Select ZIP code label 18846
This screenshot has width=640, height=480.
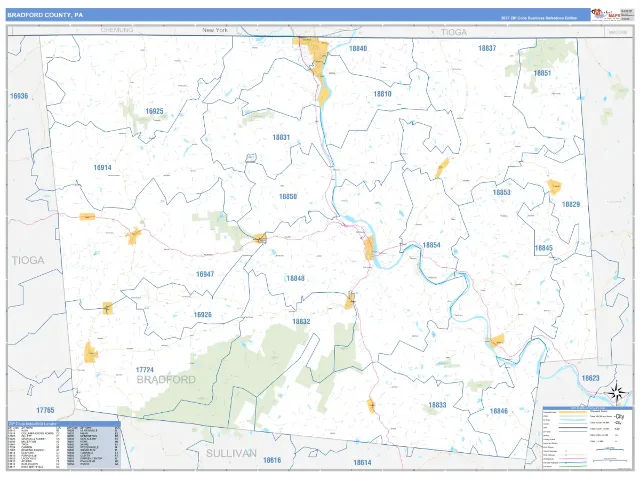tap(499, 411)
